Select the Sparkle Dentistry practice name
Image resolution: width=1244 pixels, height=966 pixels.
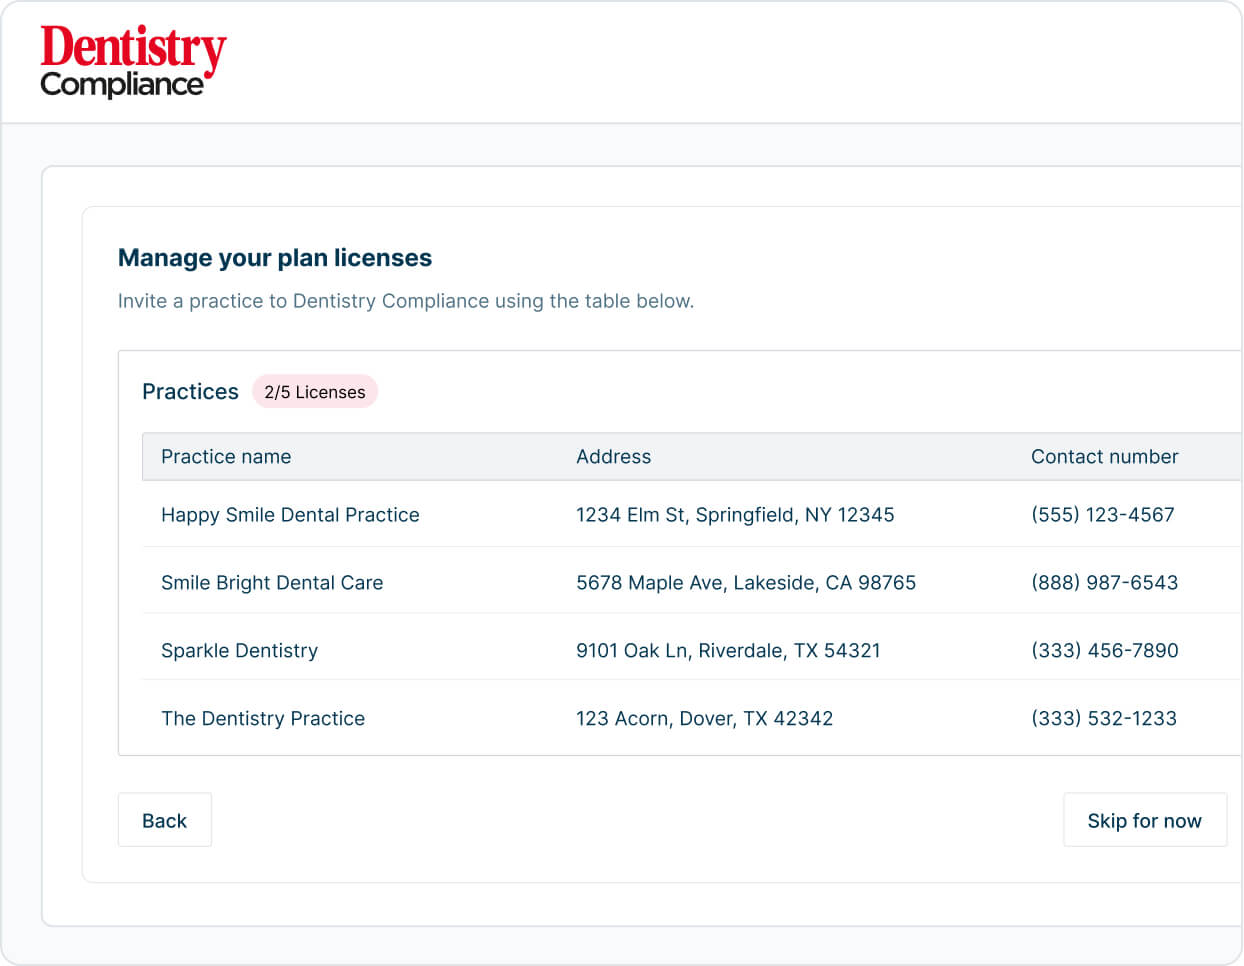(x=239, y=651)
